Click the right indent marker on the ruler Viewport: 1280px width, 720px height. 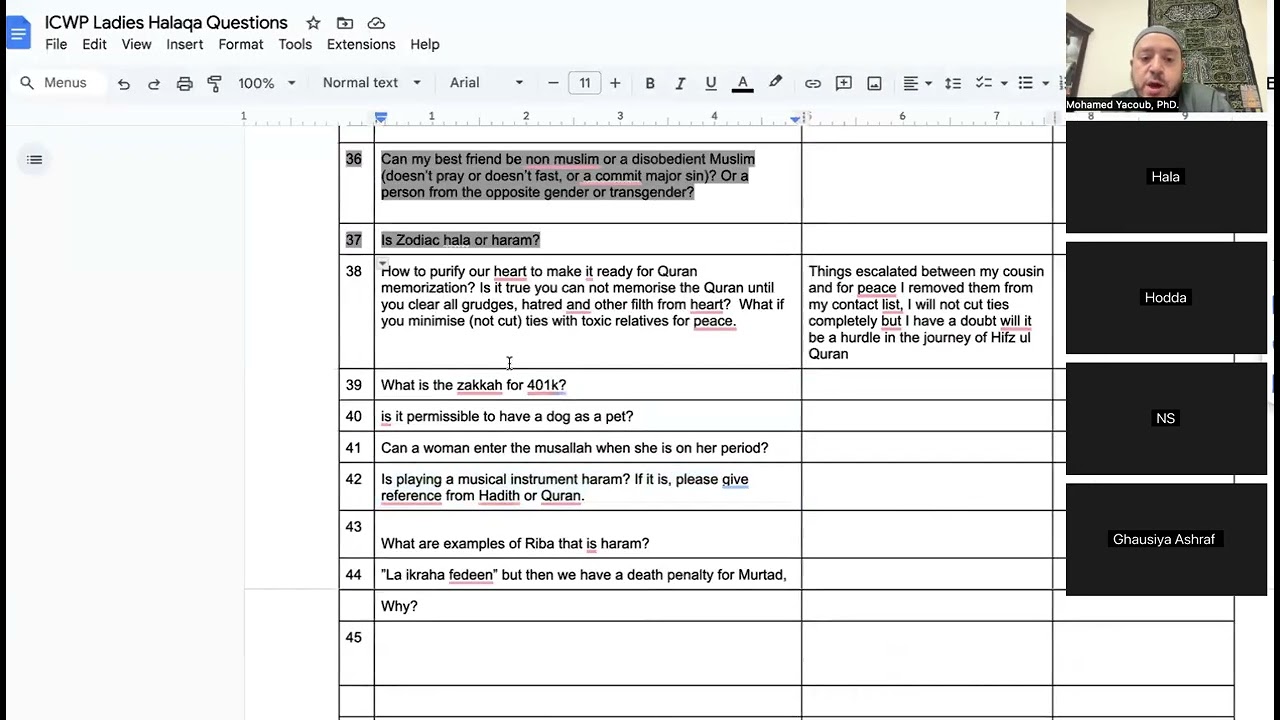[x=795, y=118]
